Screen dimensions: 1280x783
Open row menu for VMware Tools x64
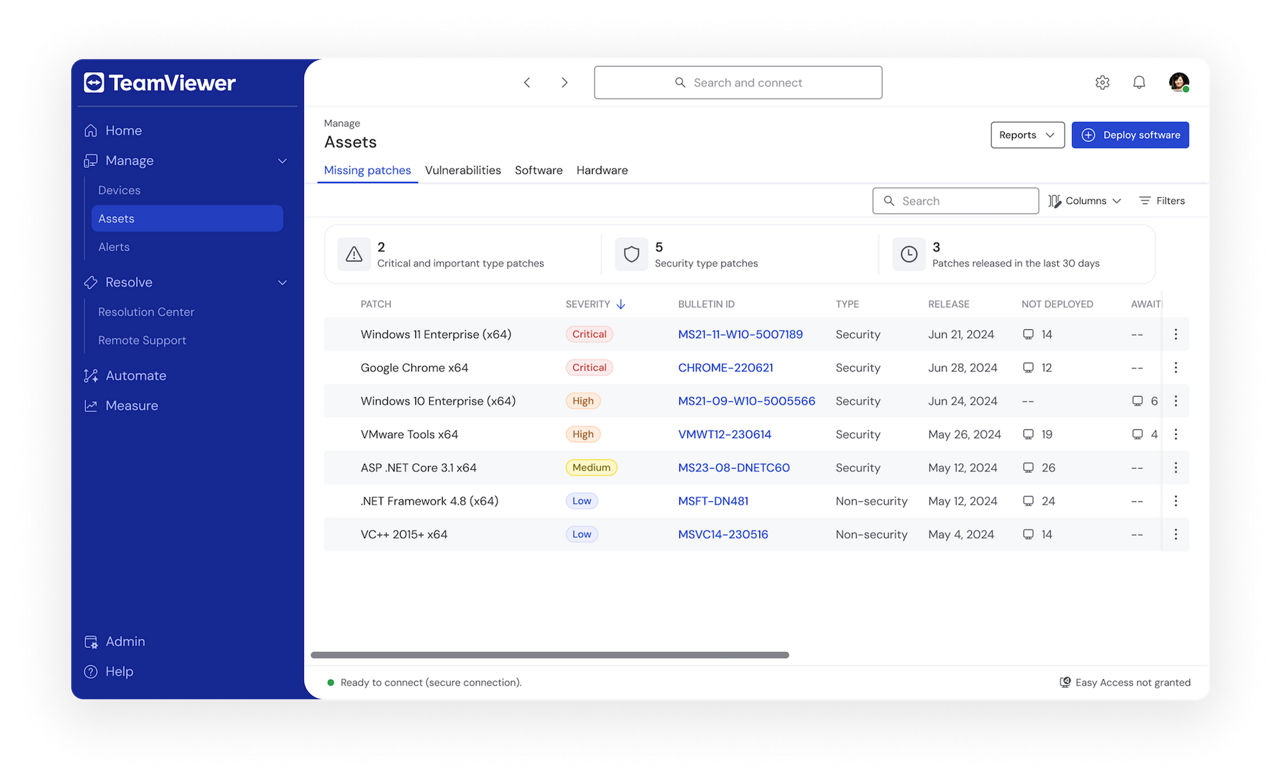(x=1176, y=434)
